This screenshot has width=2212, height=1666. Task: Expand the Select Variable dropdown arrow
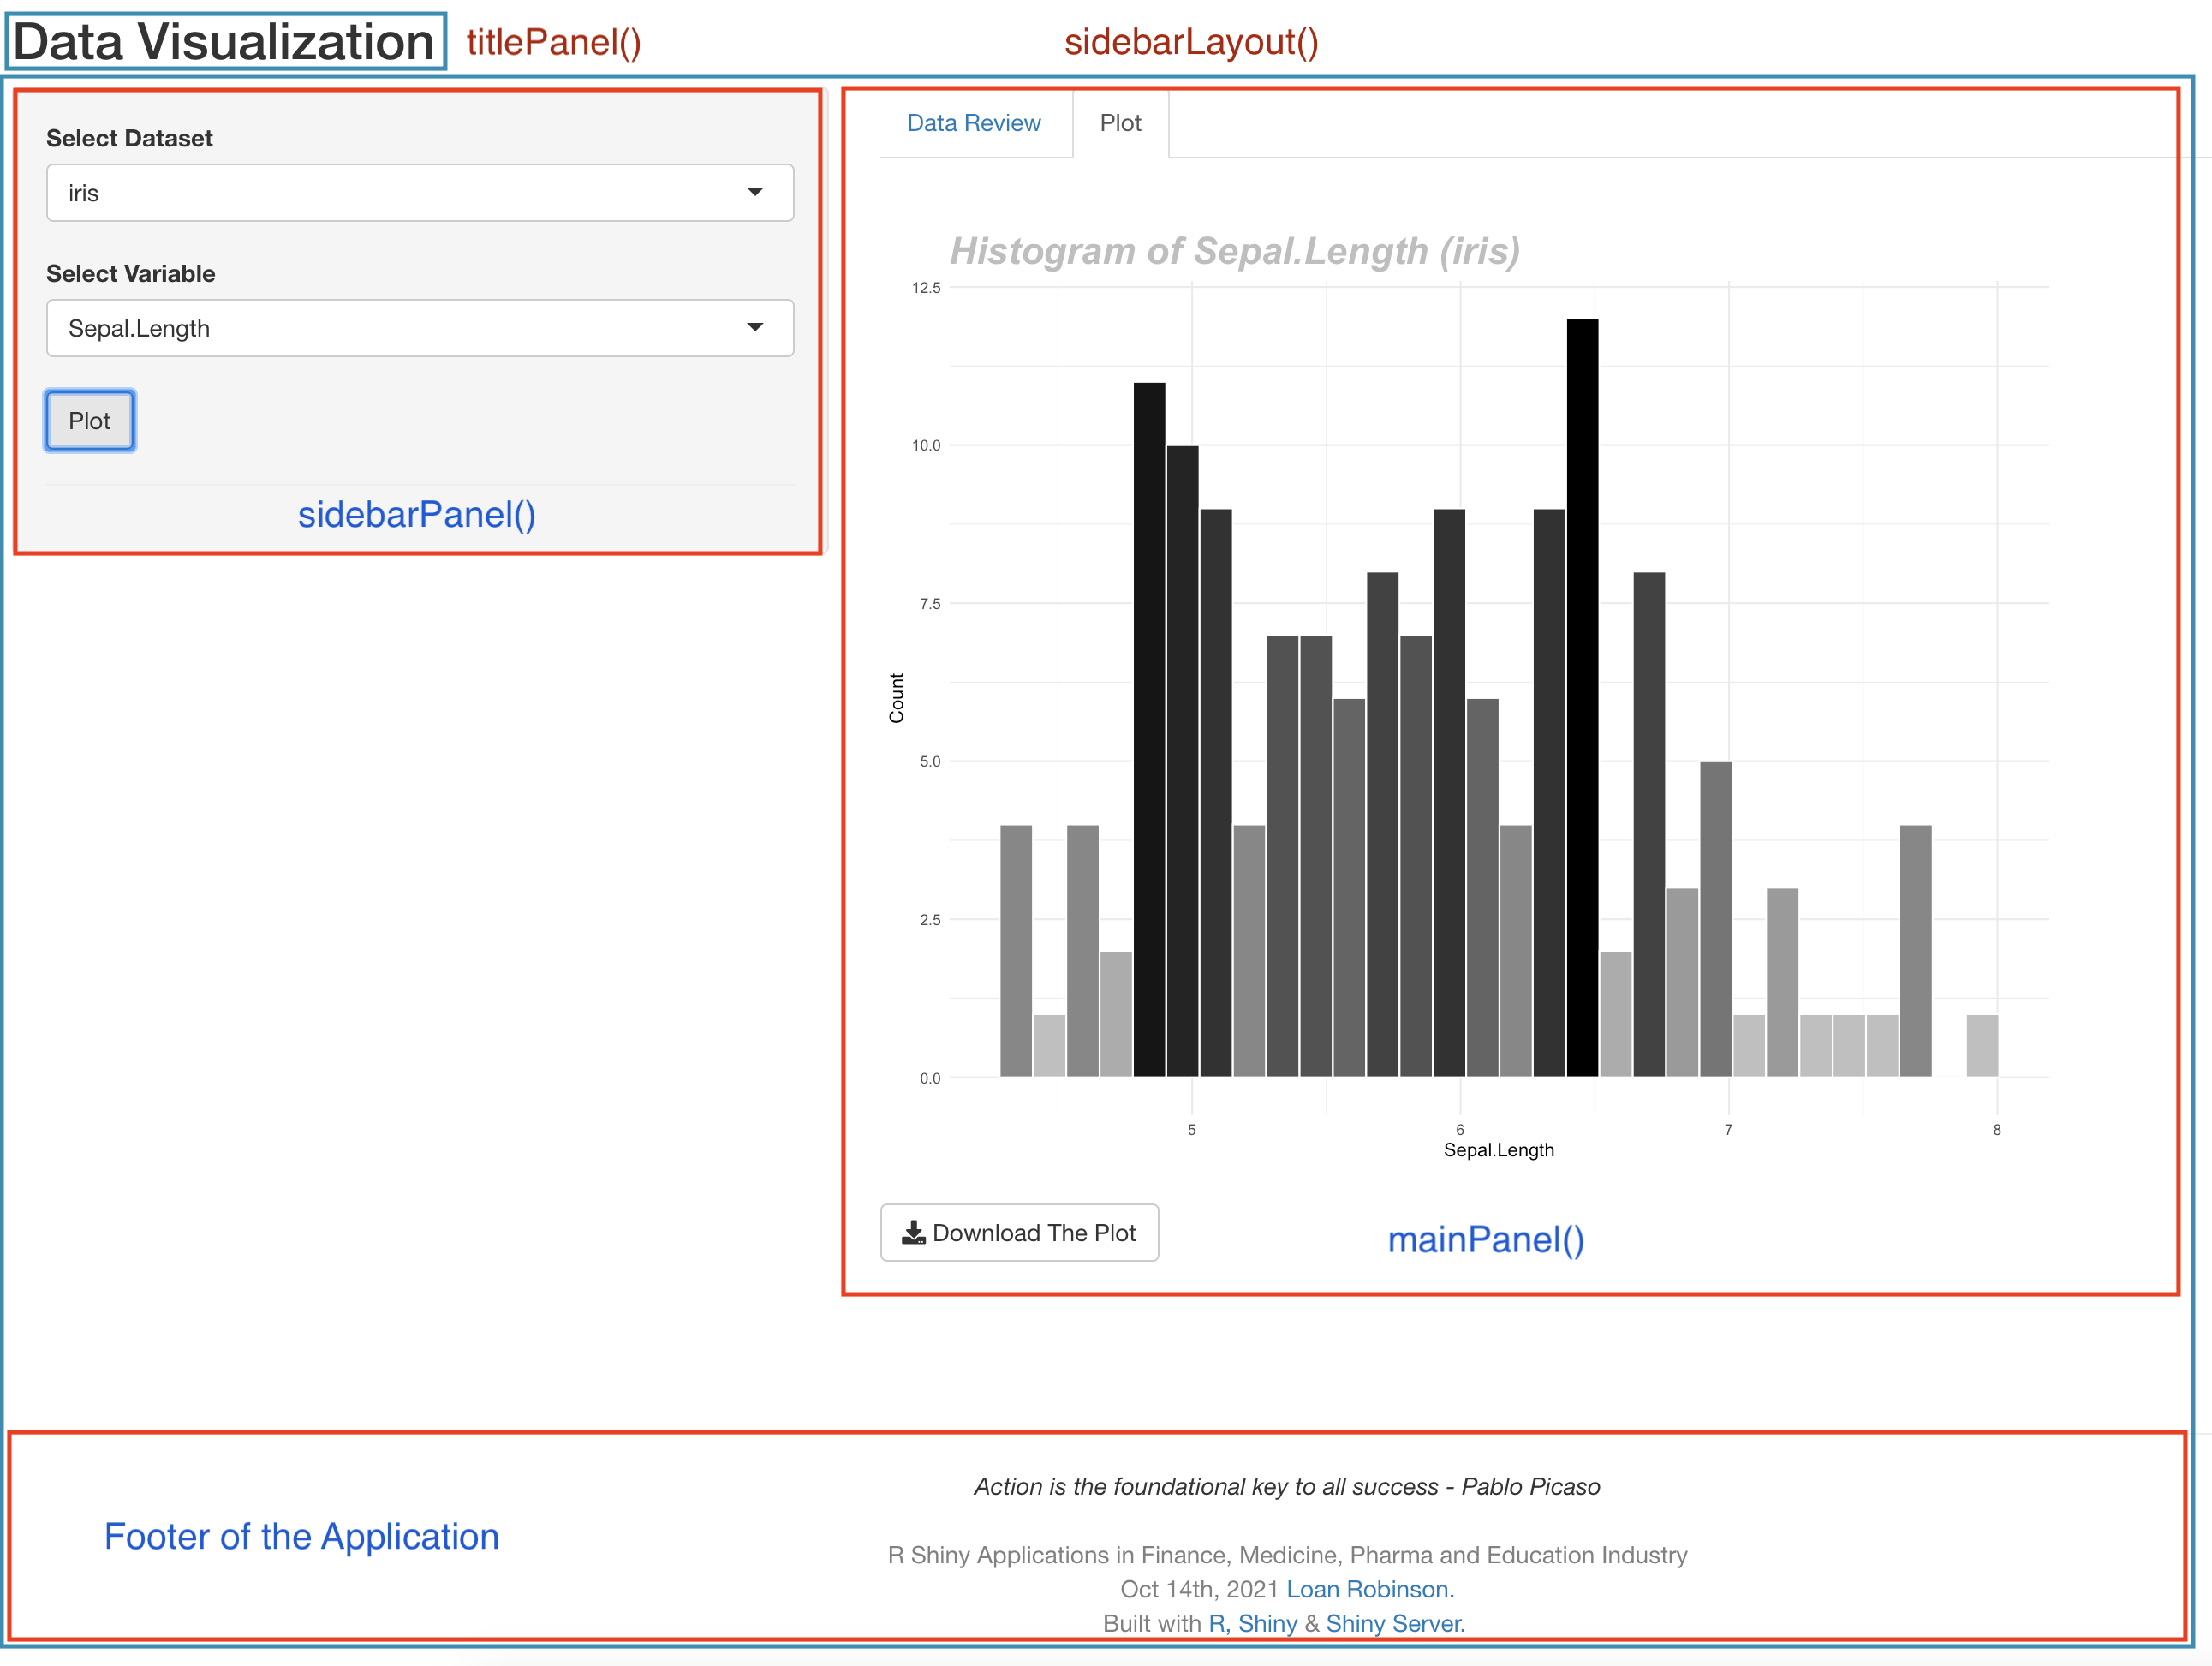coord(755,327)
